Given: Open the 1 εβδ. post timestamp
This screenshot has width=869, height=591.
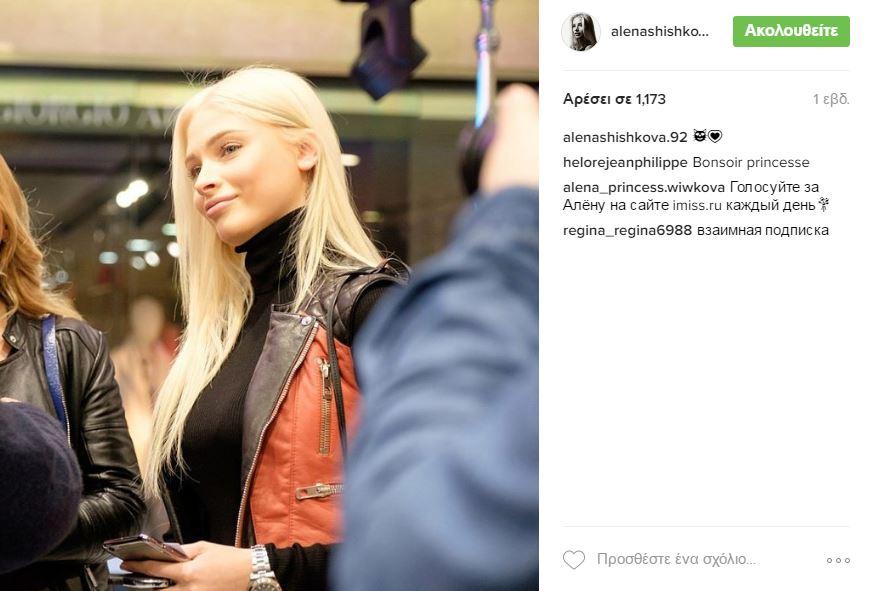Looking at the screenshot, I should tap(831, 99).
